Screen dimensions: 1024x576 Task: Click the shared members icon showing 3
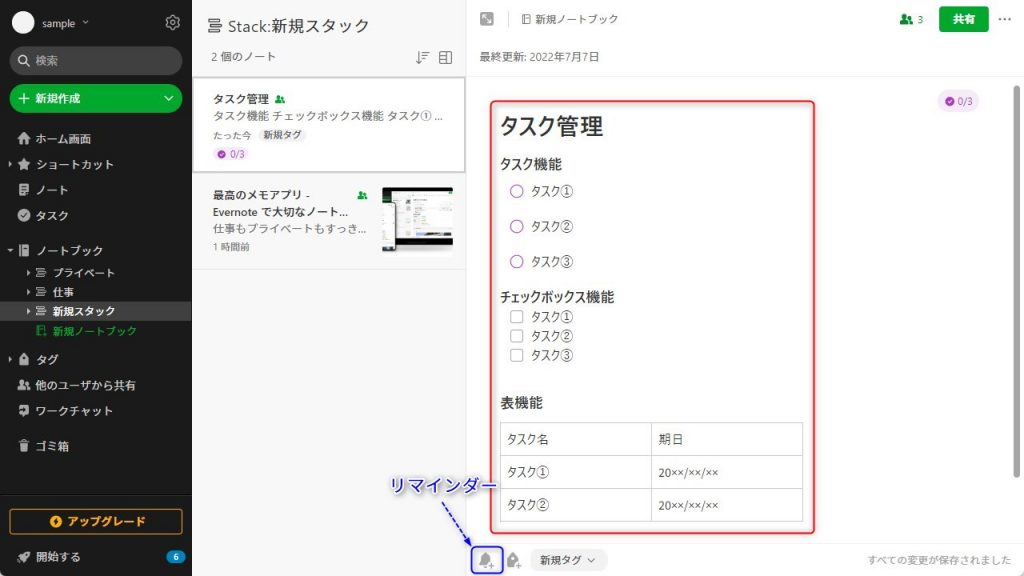[x=911, y=20]
